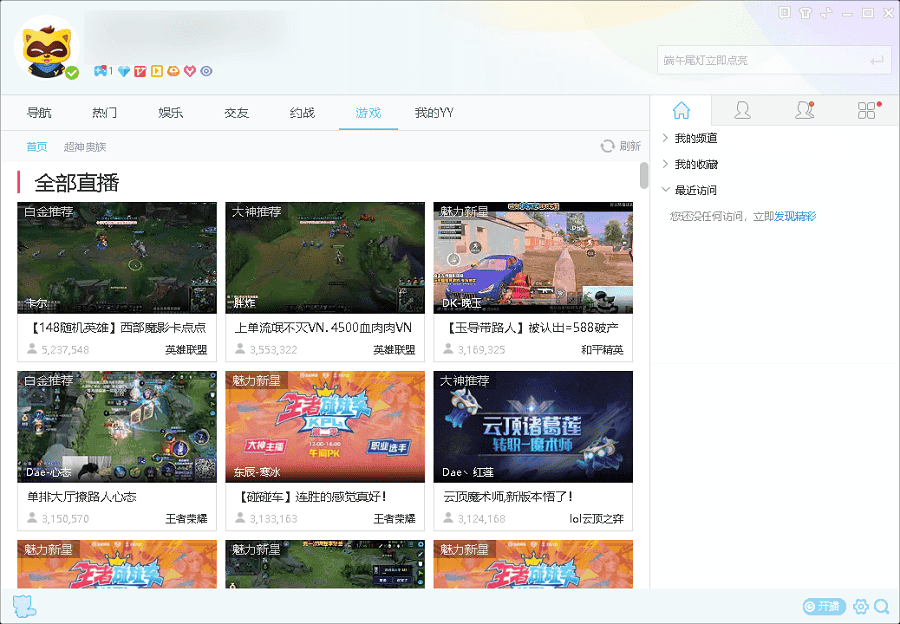Click the green online status check badge
Image resolution: width=900 pixels, height=624 pixels.
72,73
